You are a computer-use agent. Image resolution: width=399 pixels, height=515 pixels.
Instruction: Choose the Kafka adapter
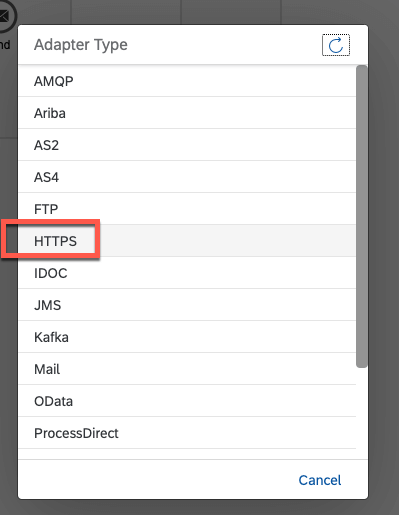pos(187,337)
